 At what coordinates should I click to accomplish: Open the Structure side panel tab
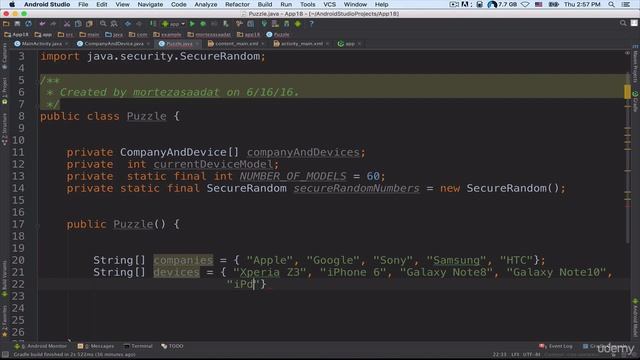click(4, 129)
